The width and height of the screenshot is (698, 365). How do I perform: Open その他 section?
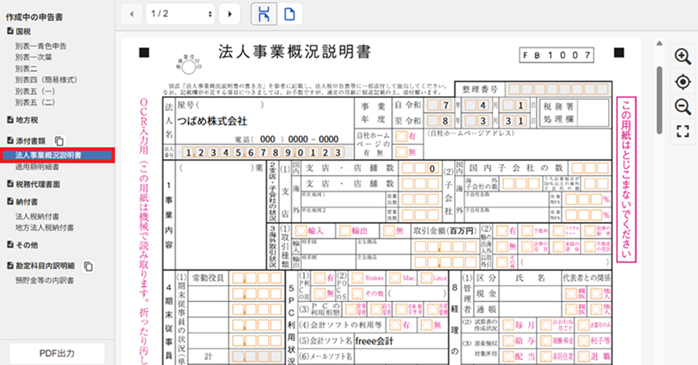22,245
